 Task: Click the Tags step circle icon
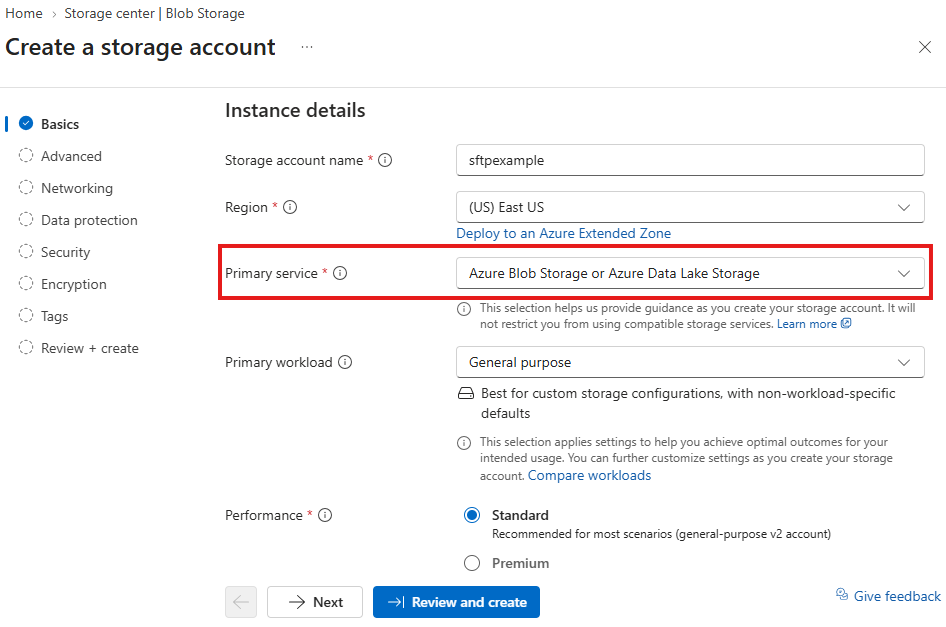coord(26,315)
